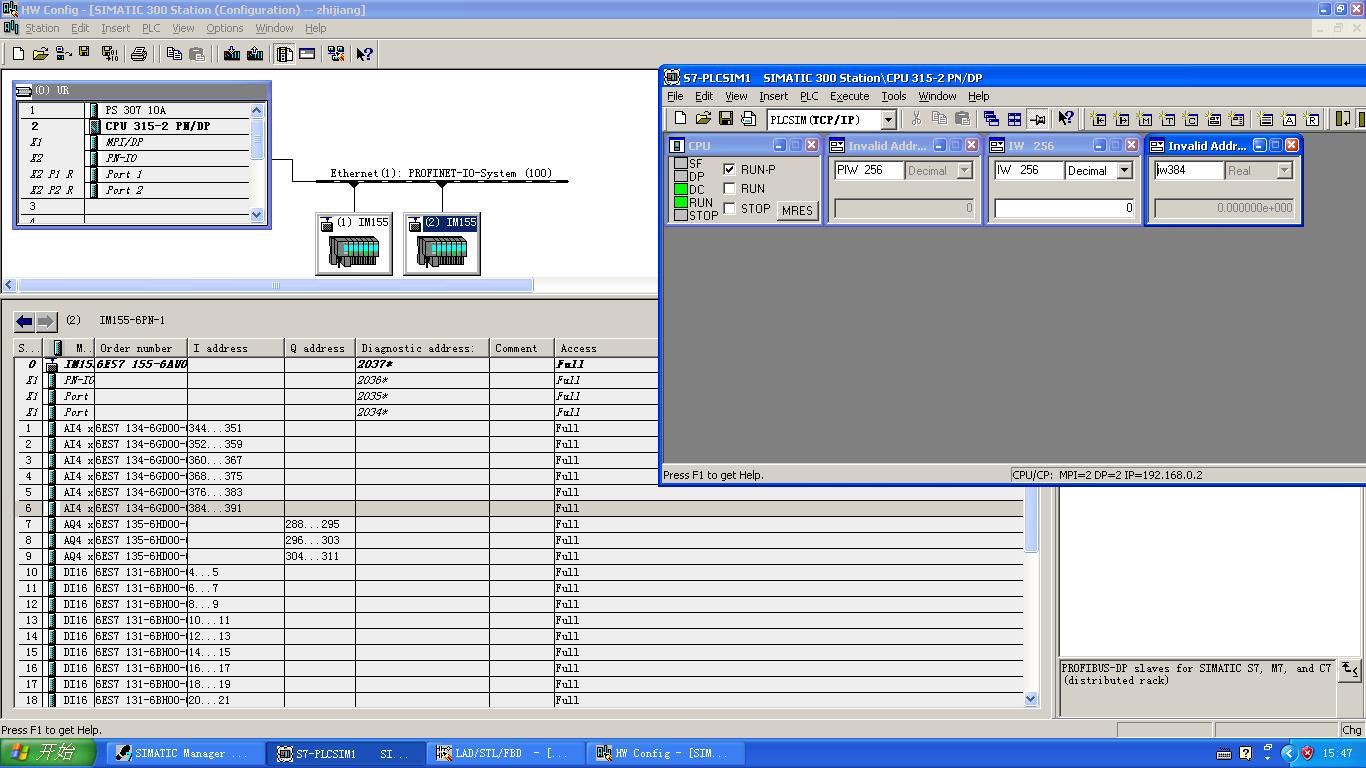Open the Decimal format dropdown for IW 256
Viewport: 1366px width, 768px height.
pyautogui.click(x=1124, y=171)
